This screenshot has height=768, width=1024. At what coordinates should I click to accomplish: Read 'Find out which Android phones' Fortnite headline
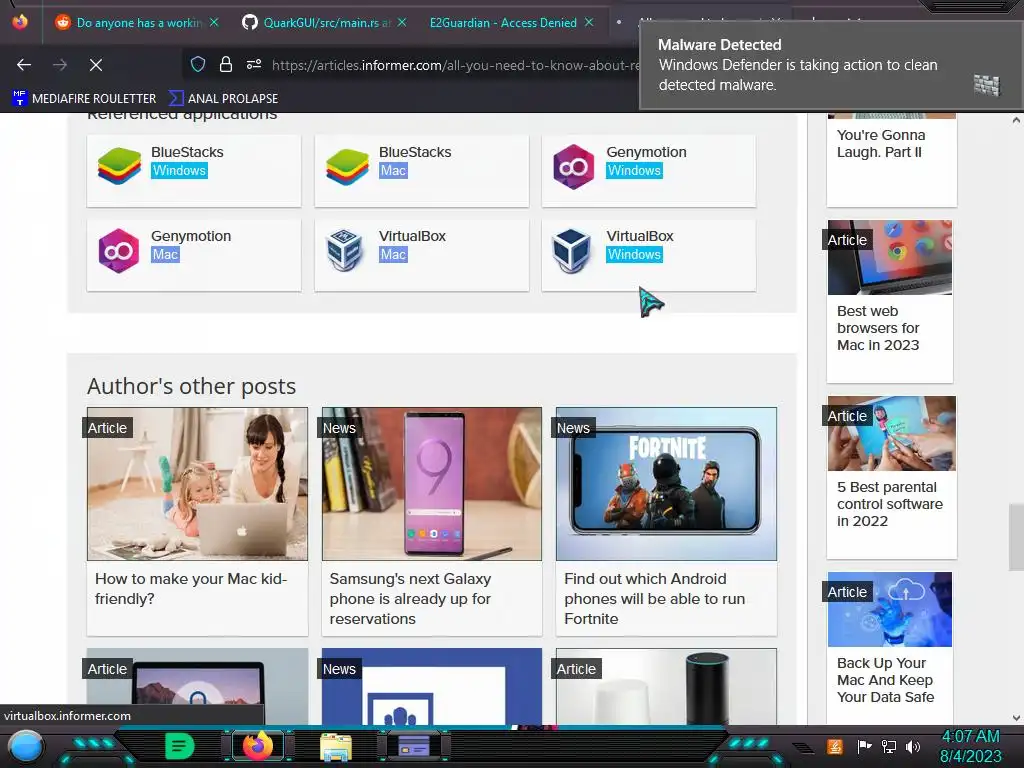click(654, 598)
